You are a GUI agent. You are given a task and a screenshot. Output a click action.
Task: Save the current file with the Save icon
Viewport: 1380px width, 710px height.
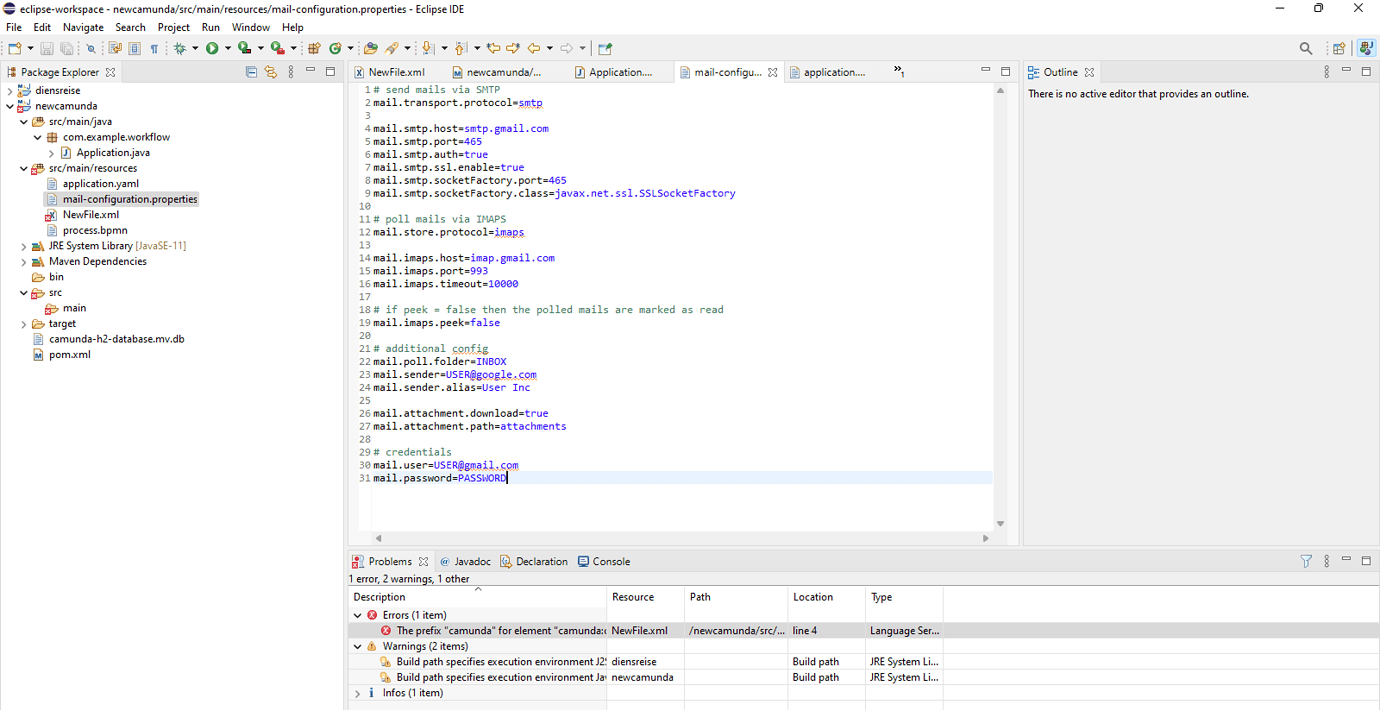click(45, 48)
